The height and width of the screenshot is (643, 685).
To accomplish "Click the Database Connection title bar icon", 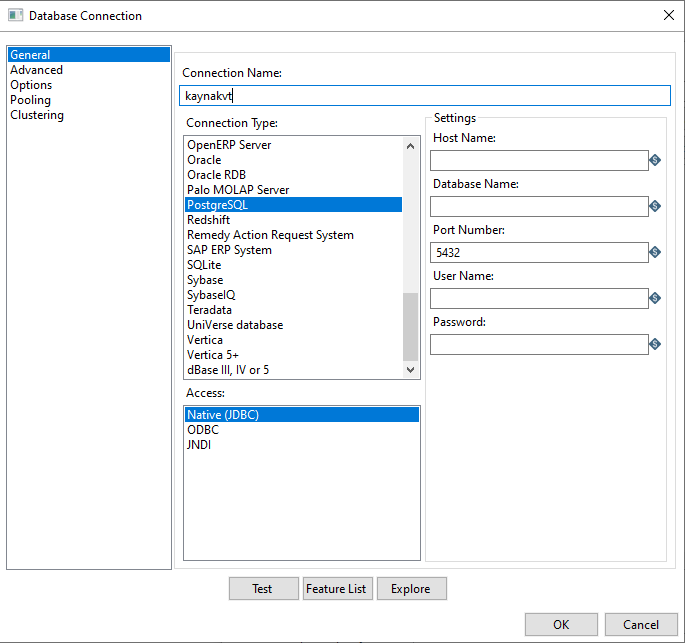I will pyautogui.click(x=16, y=15).
